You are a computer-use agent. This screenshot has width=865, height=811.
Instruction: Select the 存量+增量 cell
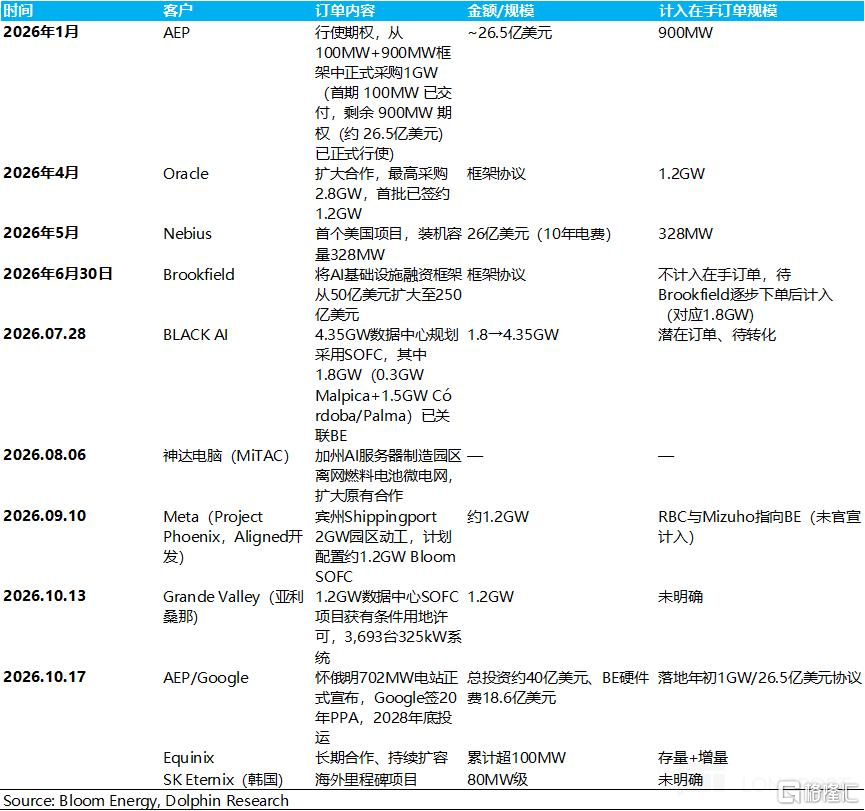693,757
